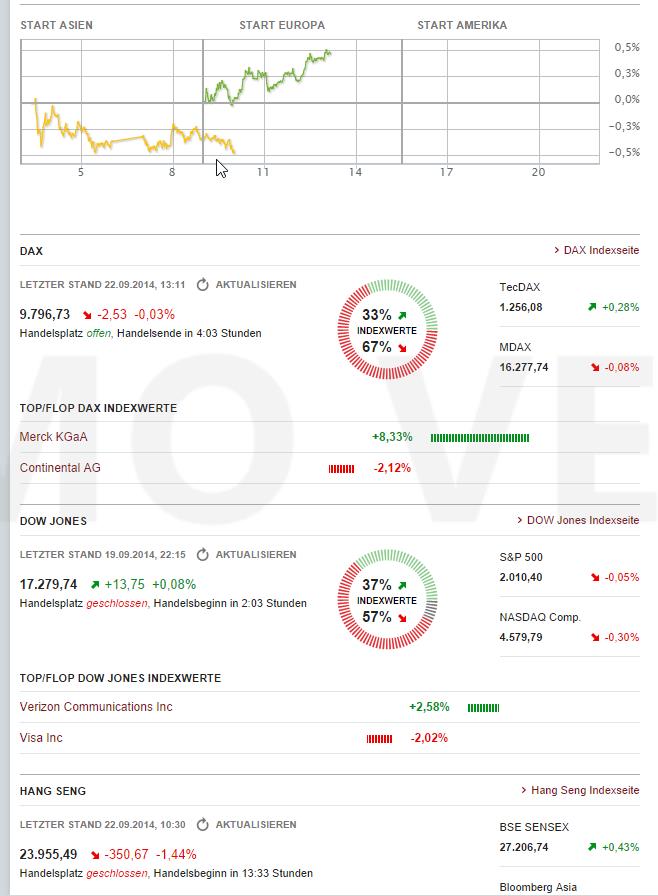Open the Continental AG stock link

click(x=60, y=467)
